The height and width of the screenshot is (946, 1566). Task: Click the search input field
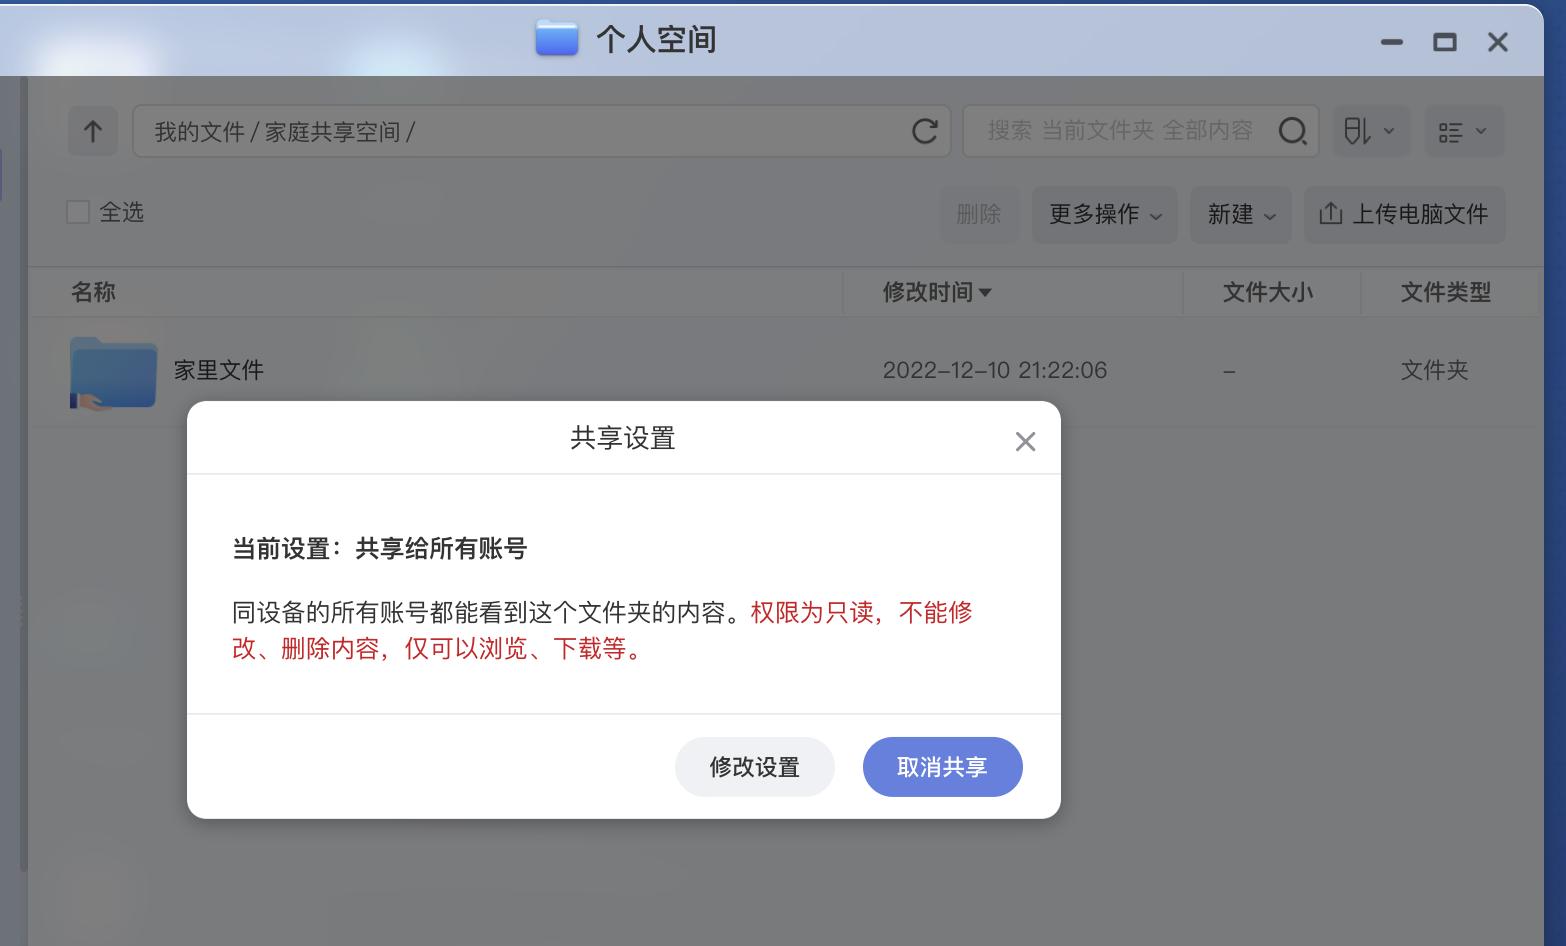click(1110, 131)
